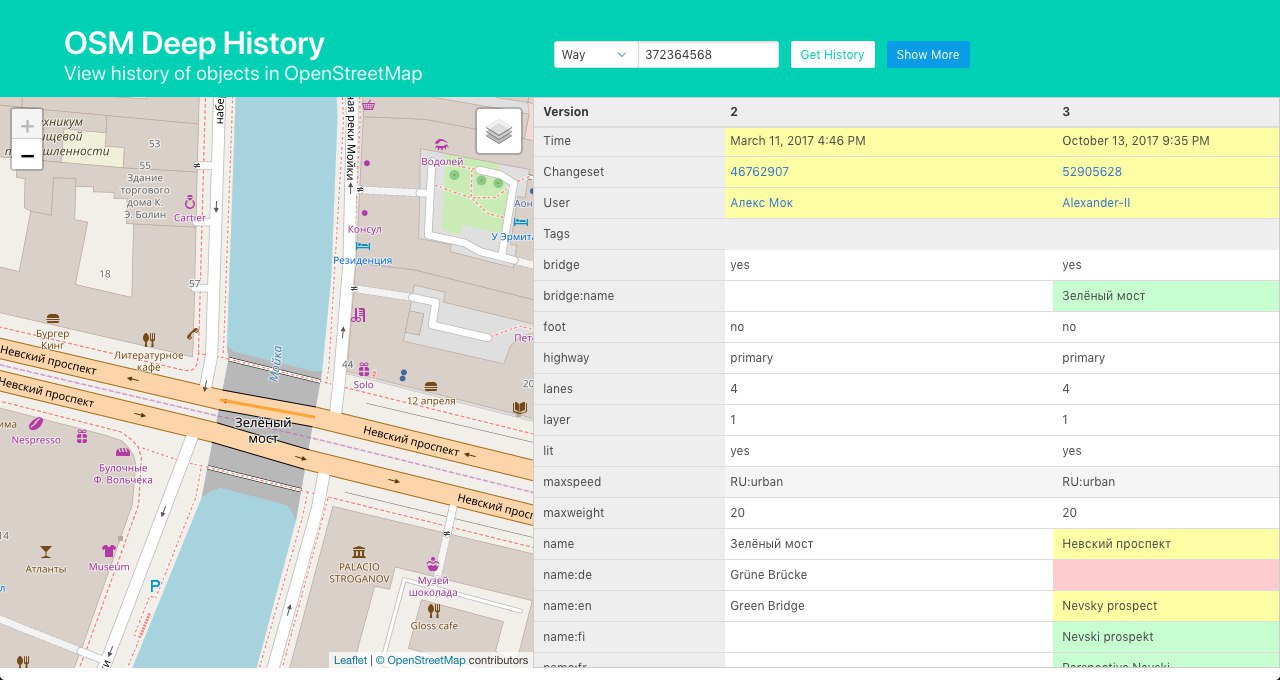The height and width of the screenshot is (680, 1280).
Task: Open the Leaflet attribution link
Action: point(350,660)
